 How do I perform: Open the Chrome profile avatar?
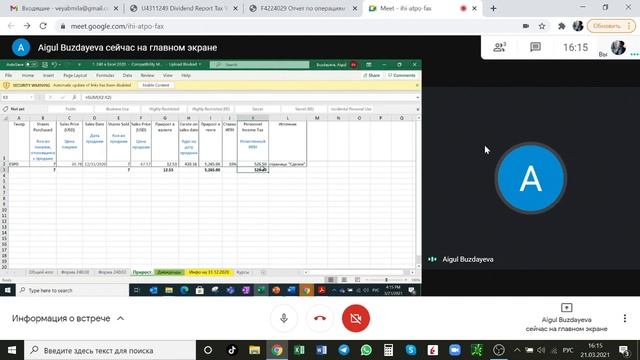tap(578, 26)
